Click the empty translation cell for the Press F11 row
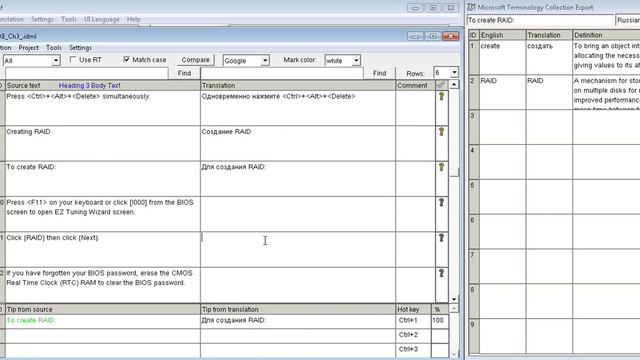This screenshot has height=360, width=640. 298,214
